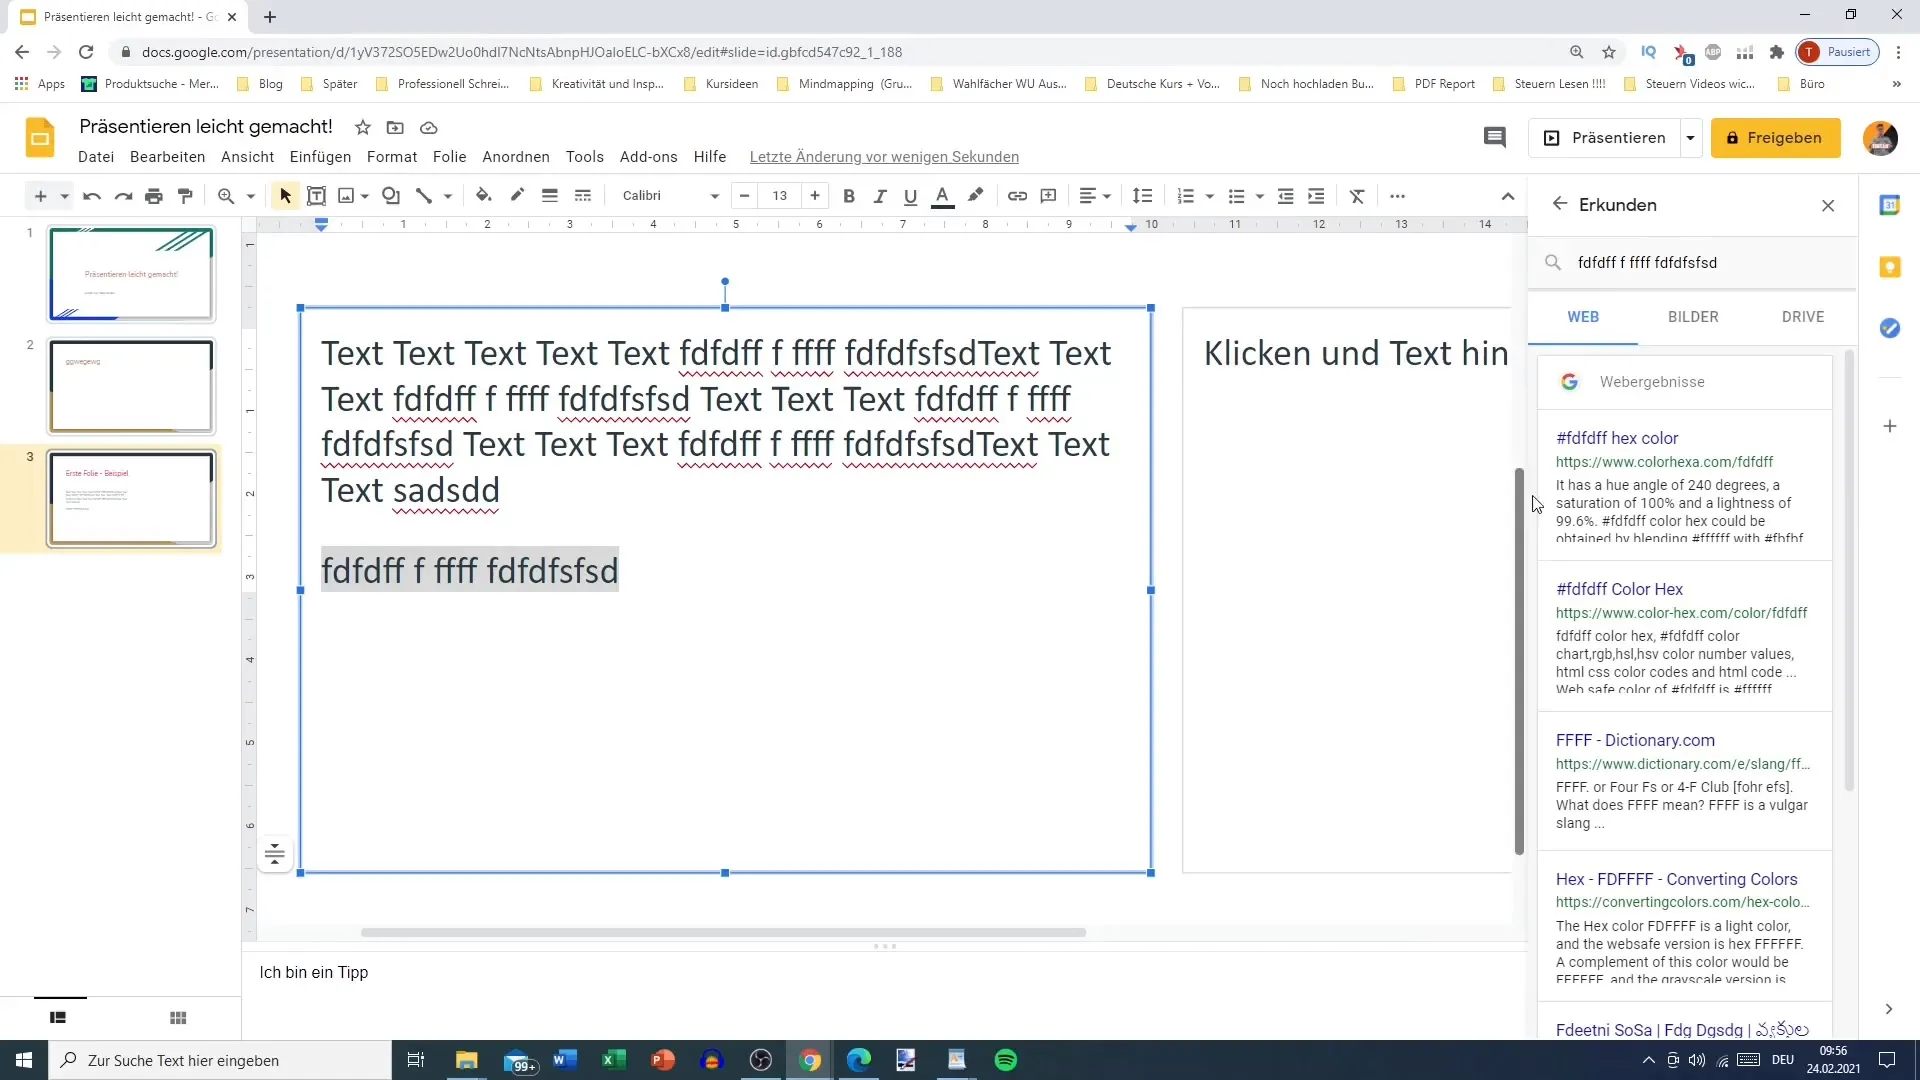Open more toolbar options ellipsis

pyautogui.click(x=1398, y=196)
